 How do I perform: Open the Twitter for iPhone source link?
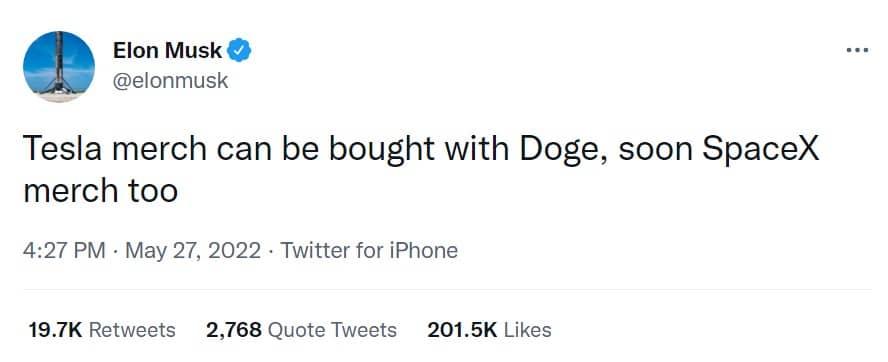(x=369, y=250)
